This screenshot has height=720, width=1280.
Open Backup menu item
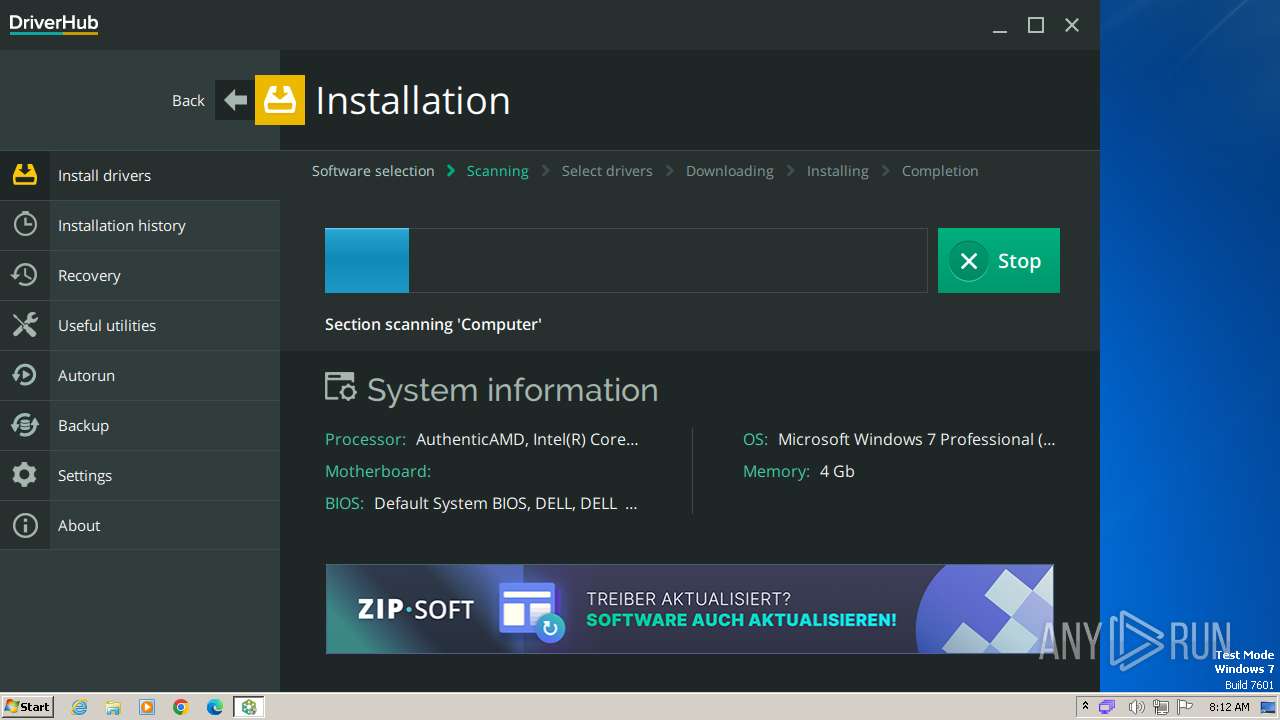click(140, 425)
